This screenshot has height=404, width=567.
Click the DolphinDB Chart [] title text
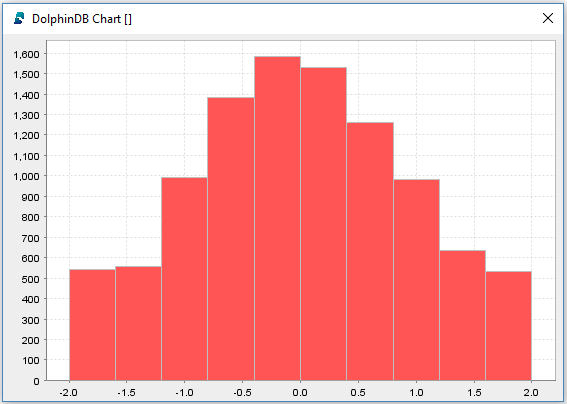(x=82, y=19)
